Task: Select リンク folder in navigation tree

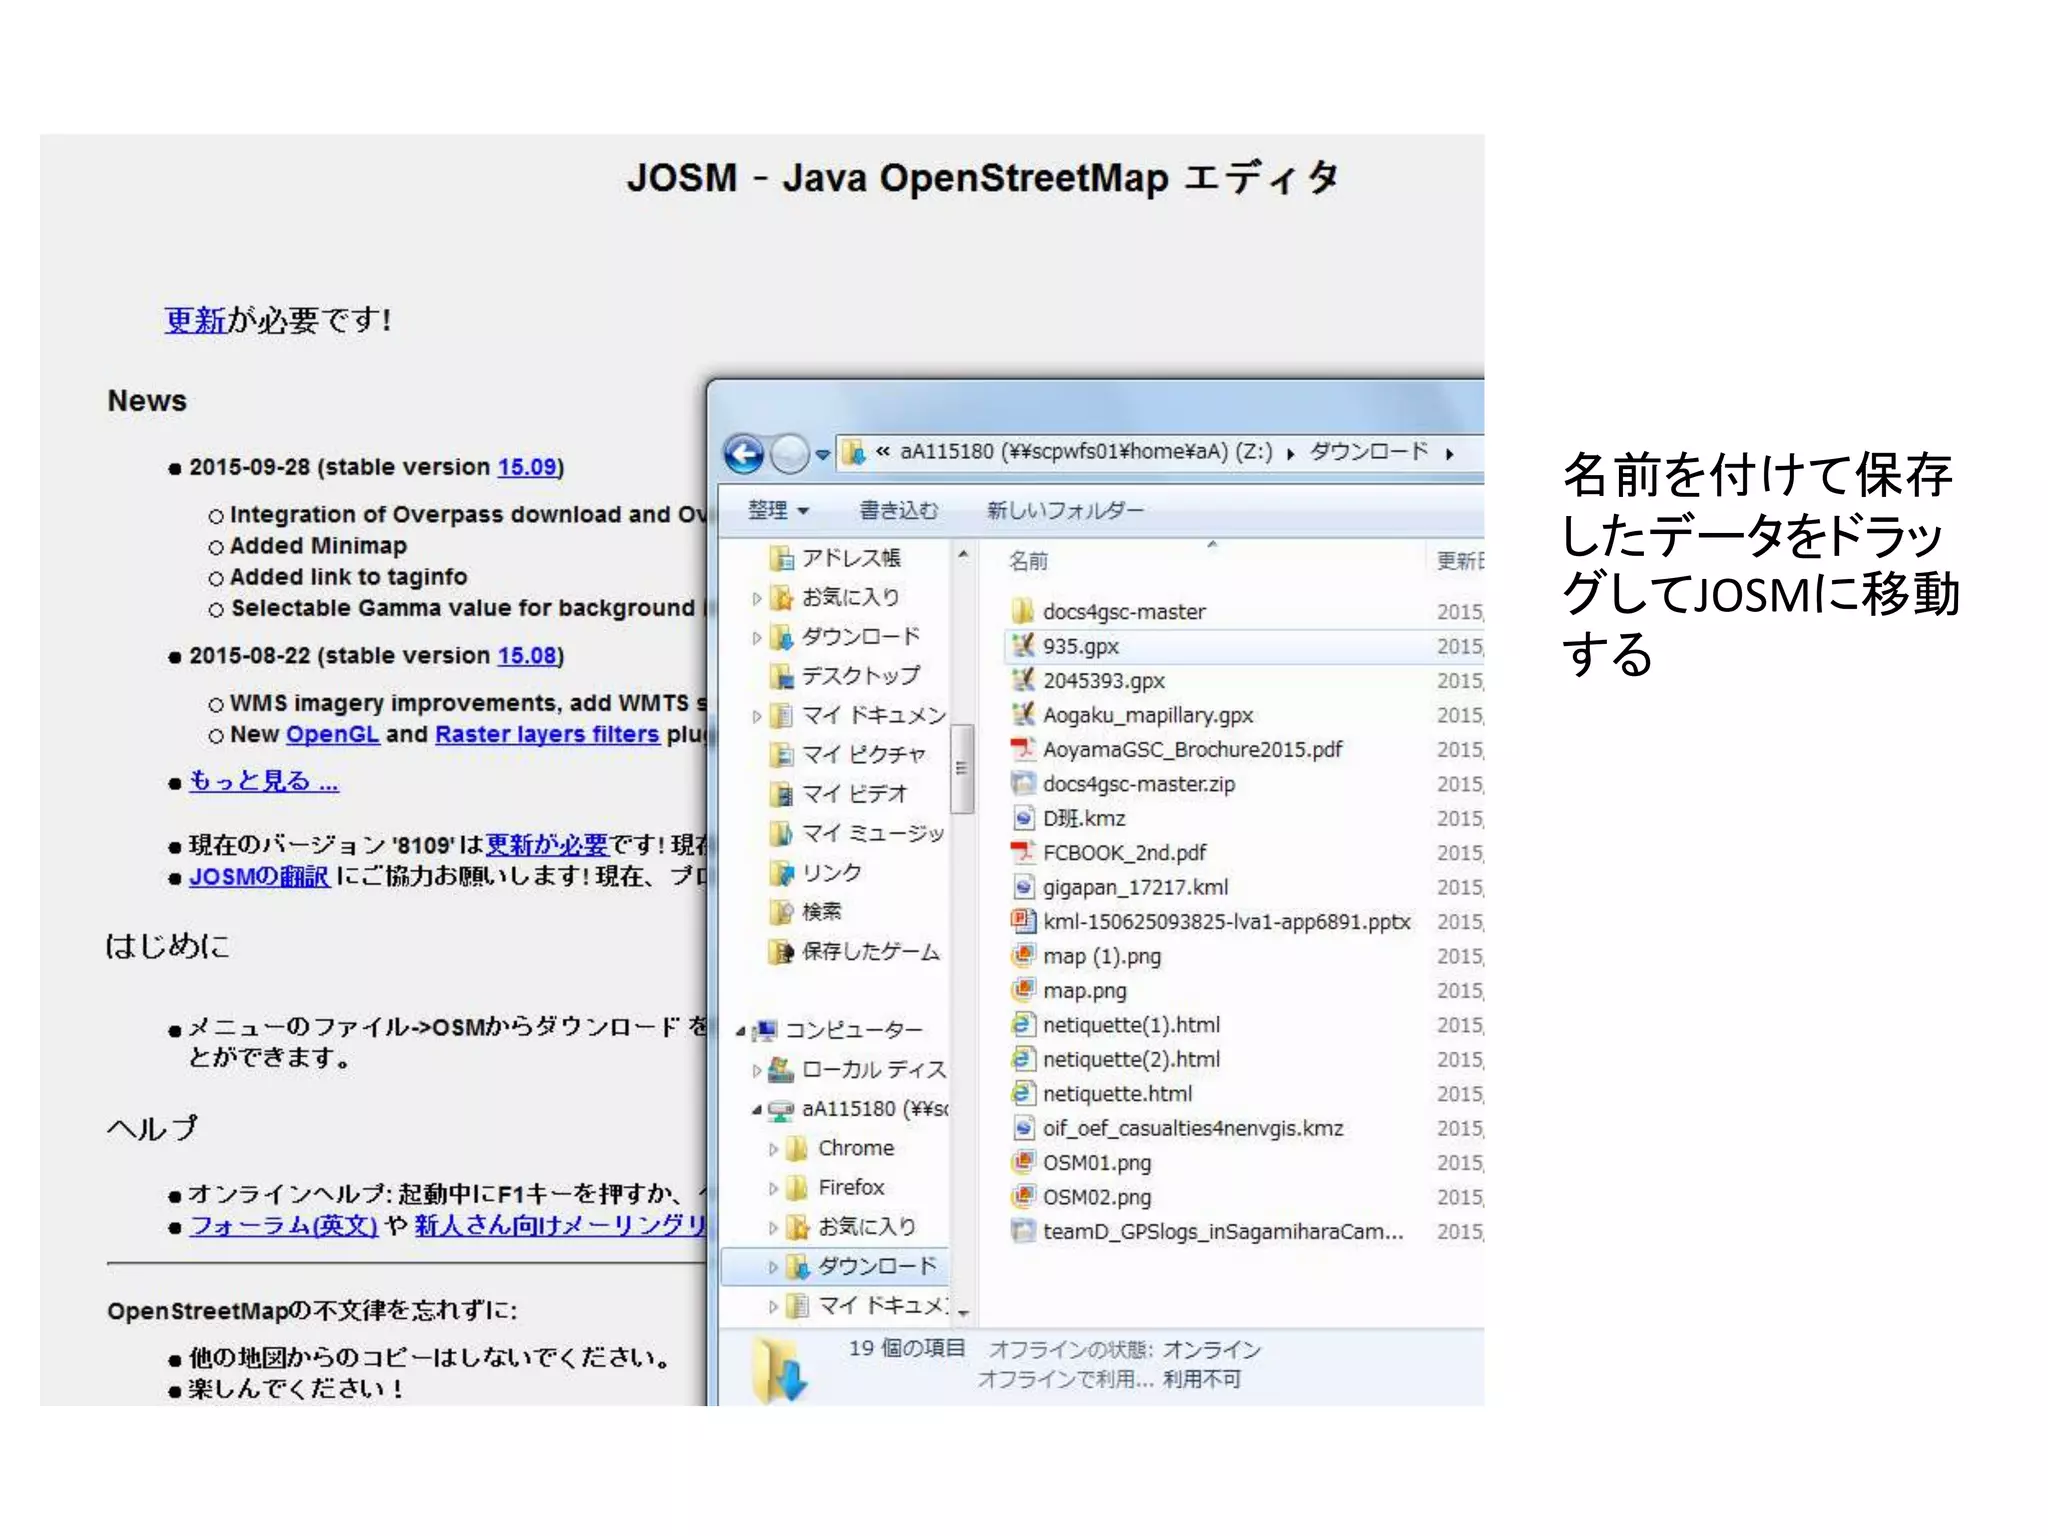Action: click(x=831, y=873)
